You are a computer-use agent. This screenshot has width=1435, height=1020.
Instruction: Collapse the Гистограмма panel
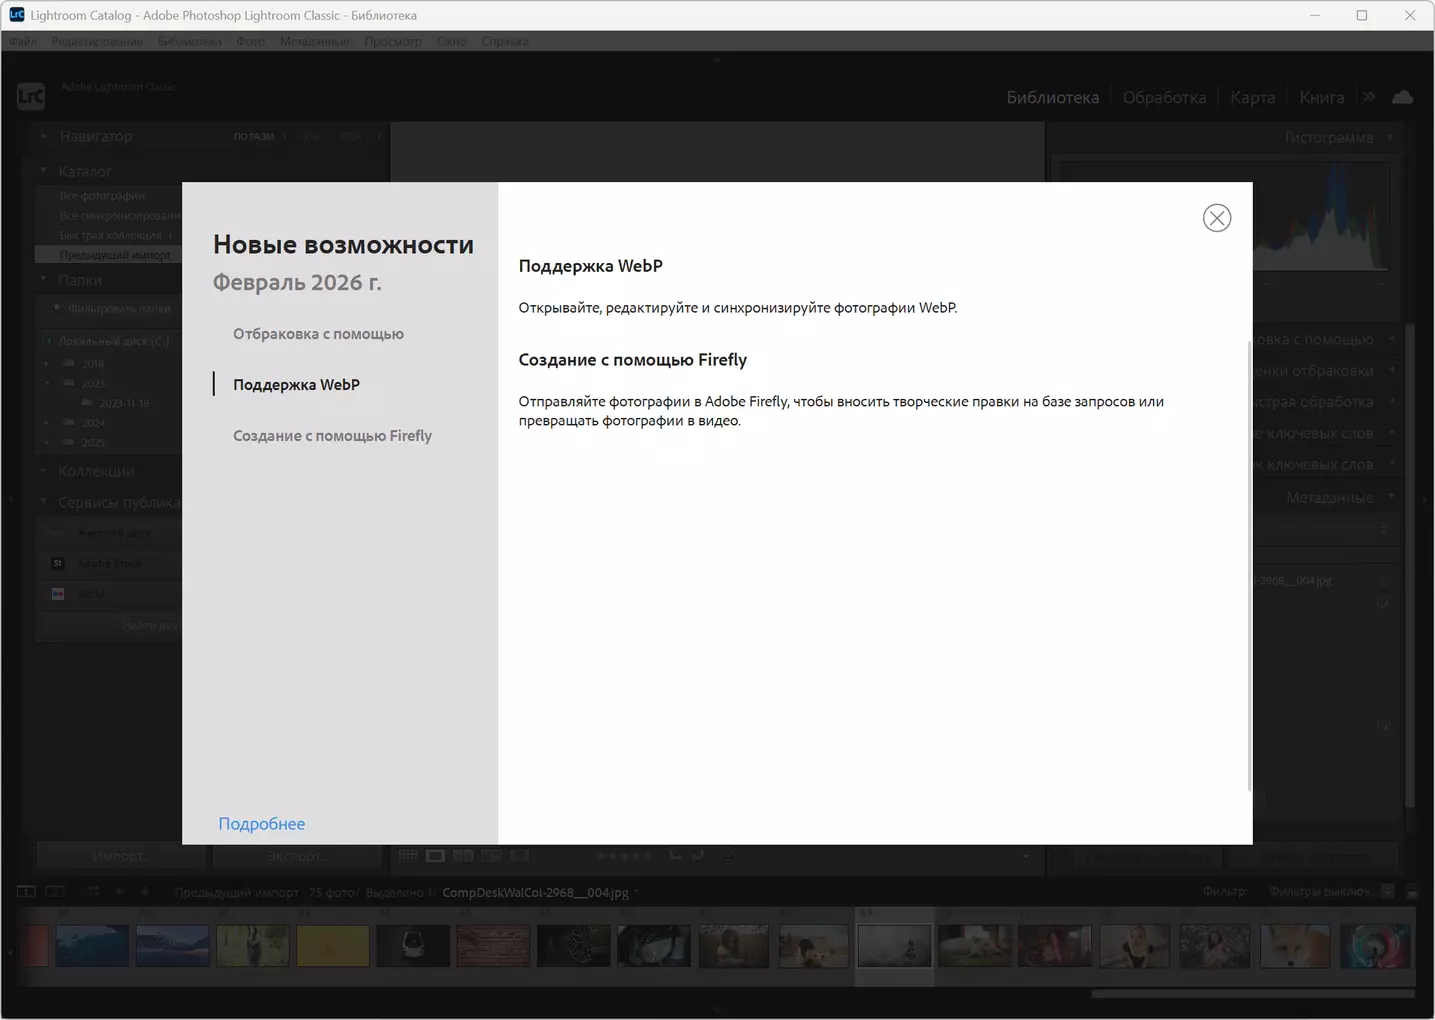[1390, 137]
